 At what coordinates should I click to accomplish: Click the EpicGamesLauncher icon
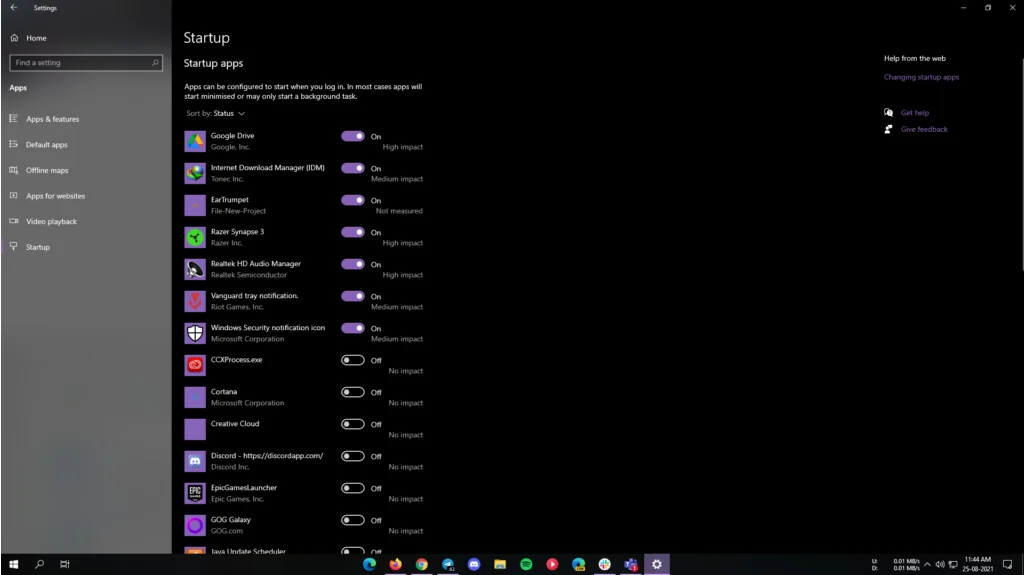[194, 493]
